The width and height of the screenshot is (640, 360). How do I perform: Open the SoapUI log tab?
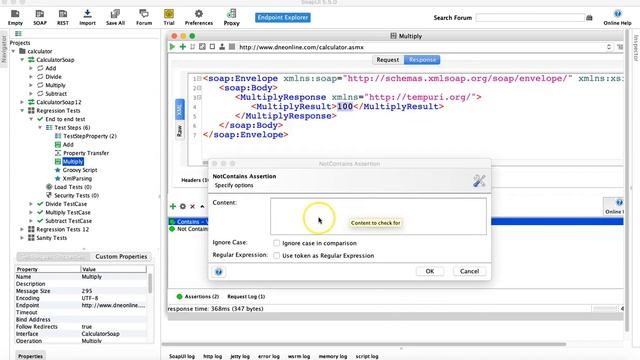pyautogui.click(x=182, y=356)
